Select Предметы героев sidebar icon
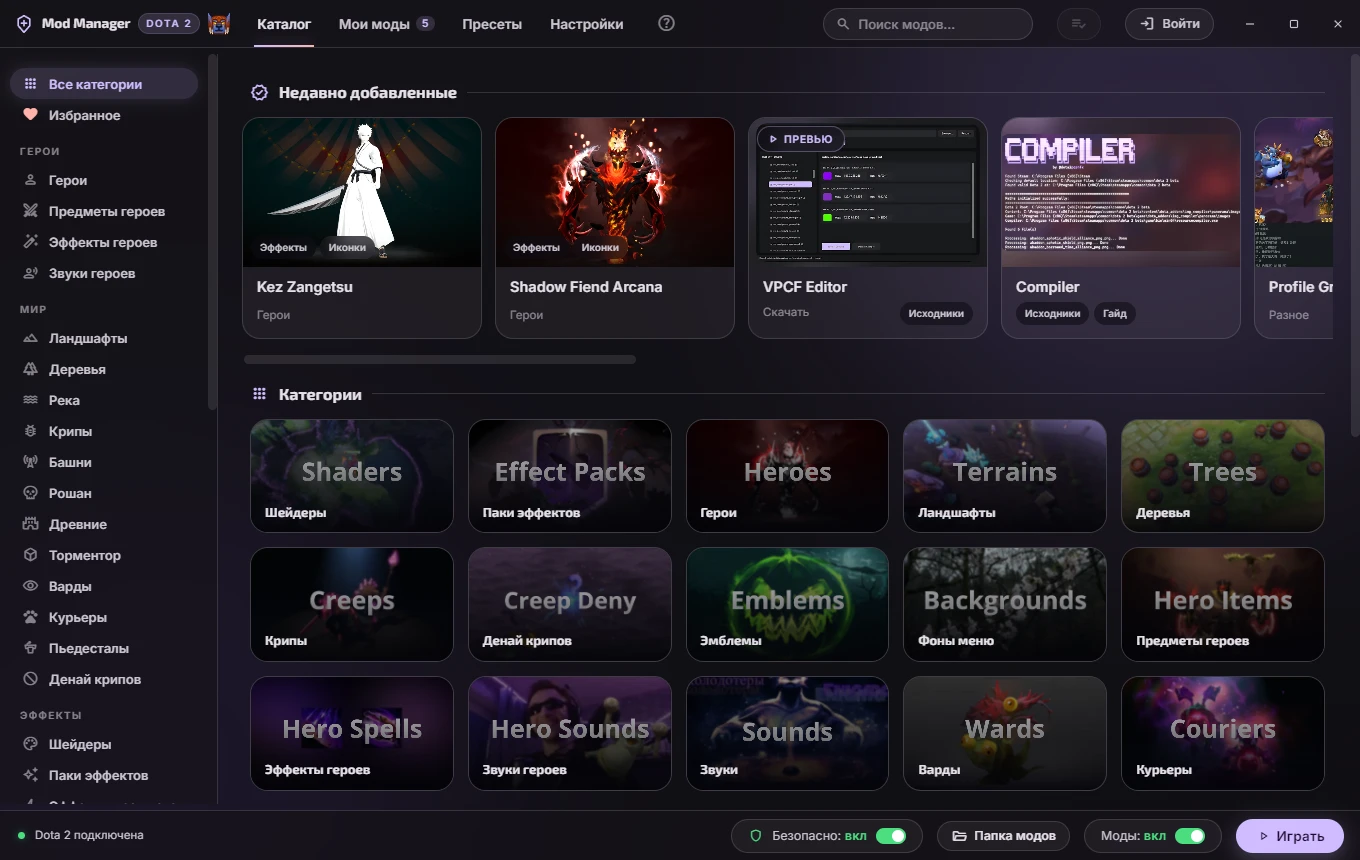 [x=30, y=211]
